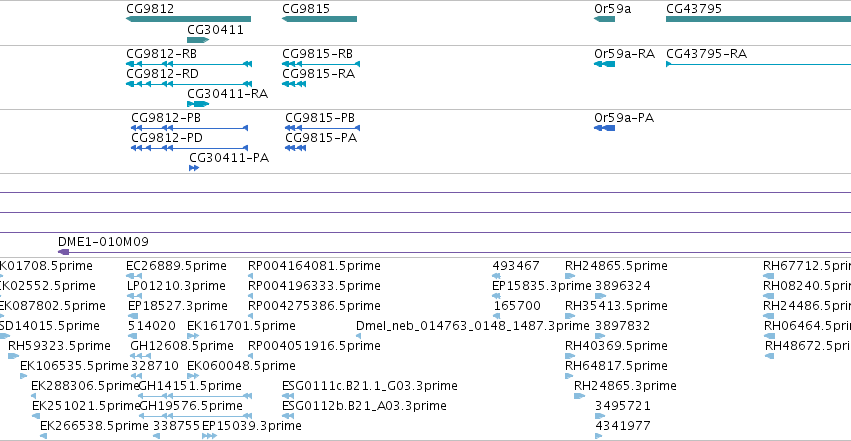Screen dimensions: 851x441
Task: Click the CG43795-RA transcript line
Action: click(x=758, y=64)
